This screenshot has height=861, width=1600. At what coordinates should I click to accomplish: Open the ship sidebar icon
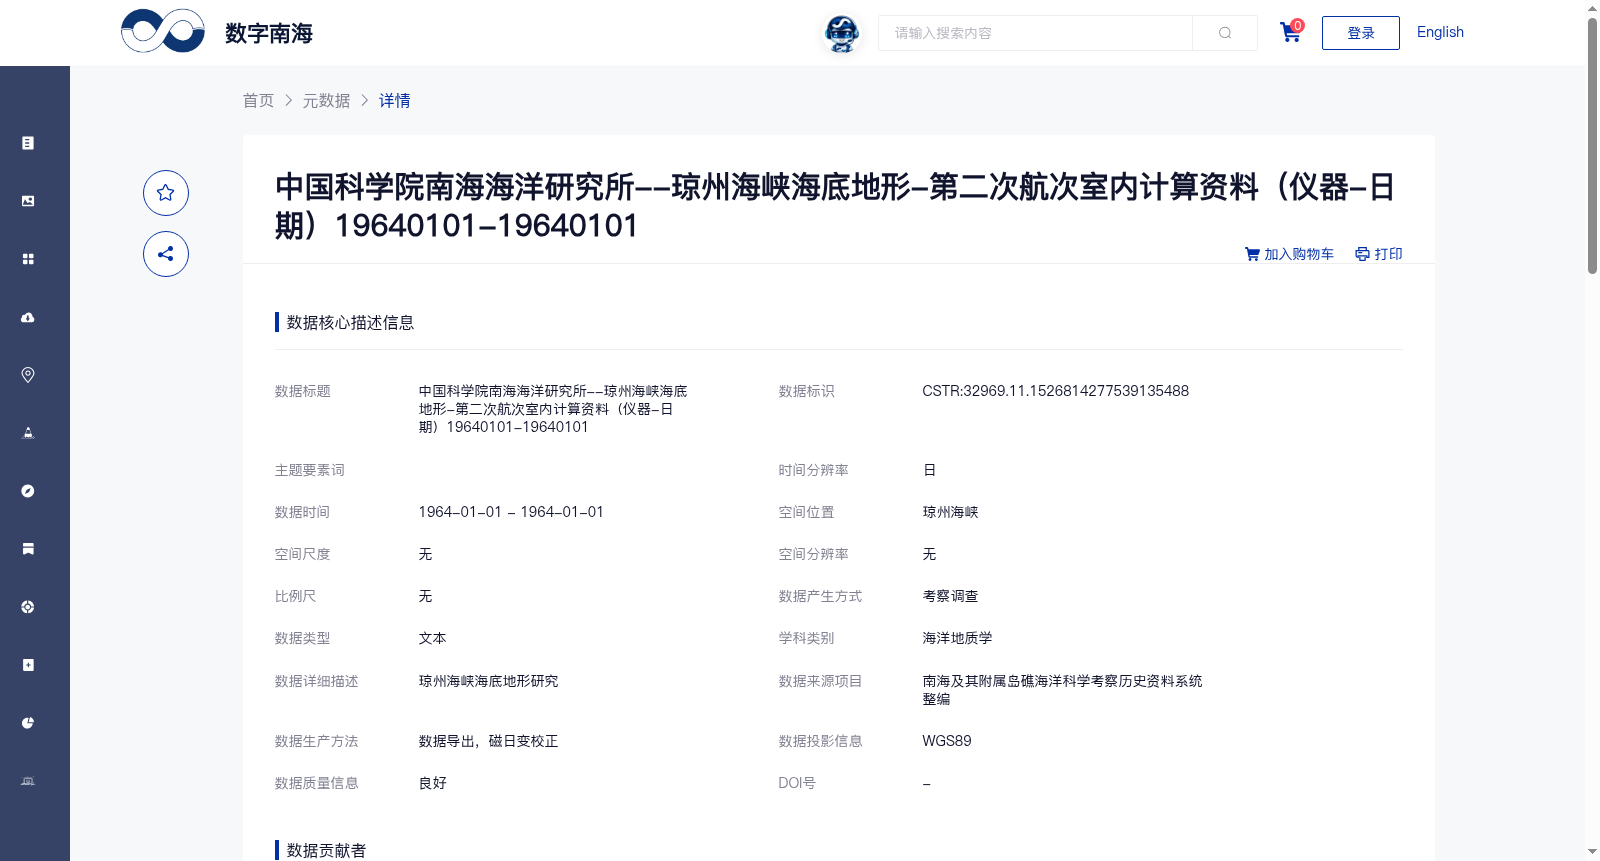[28, 433]
